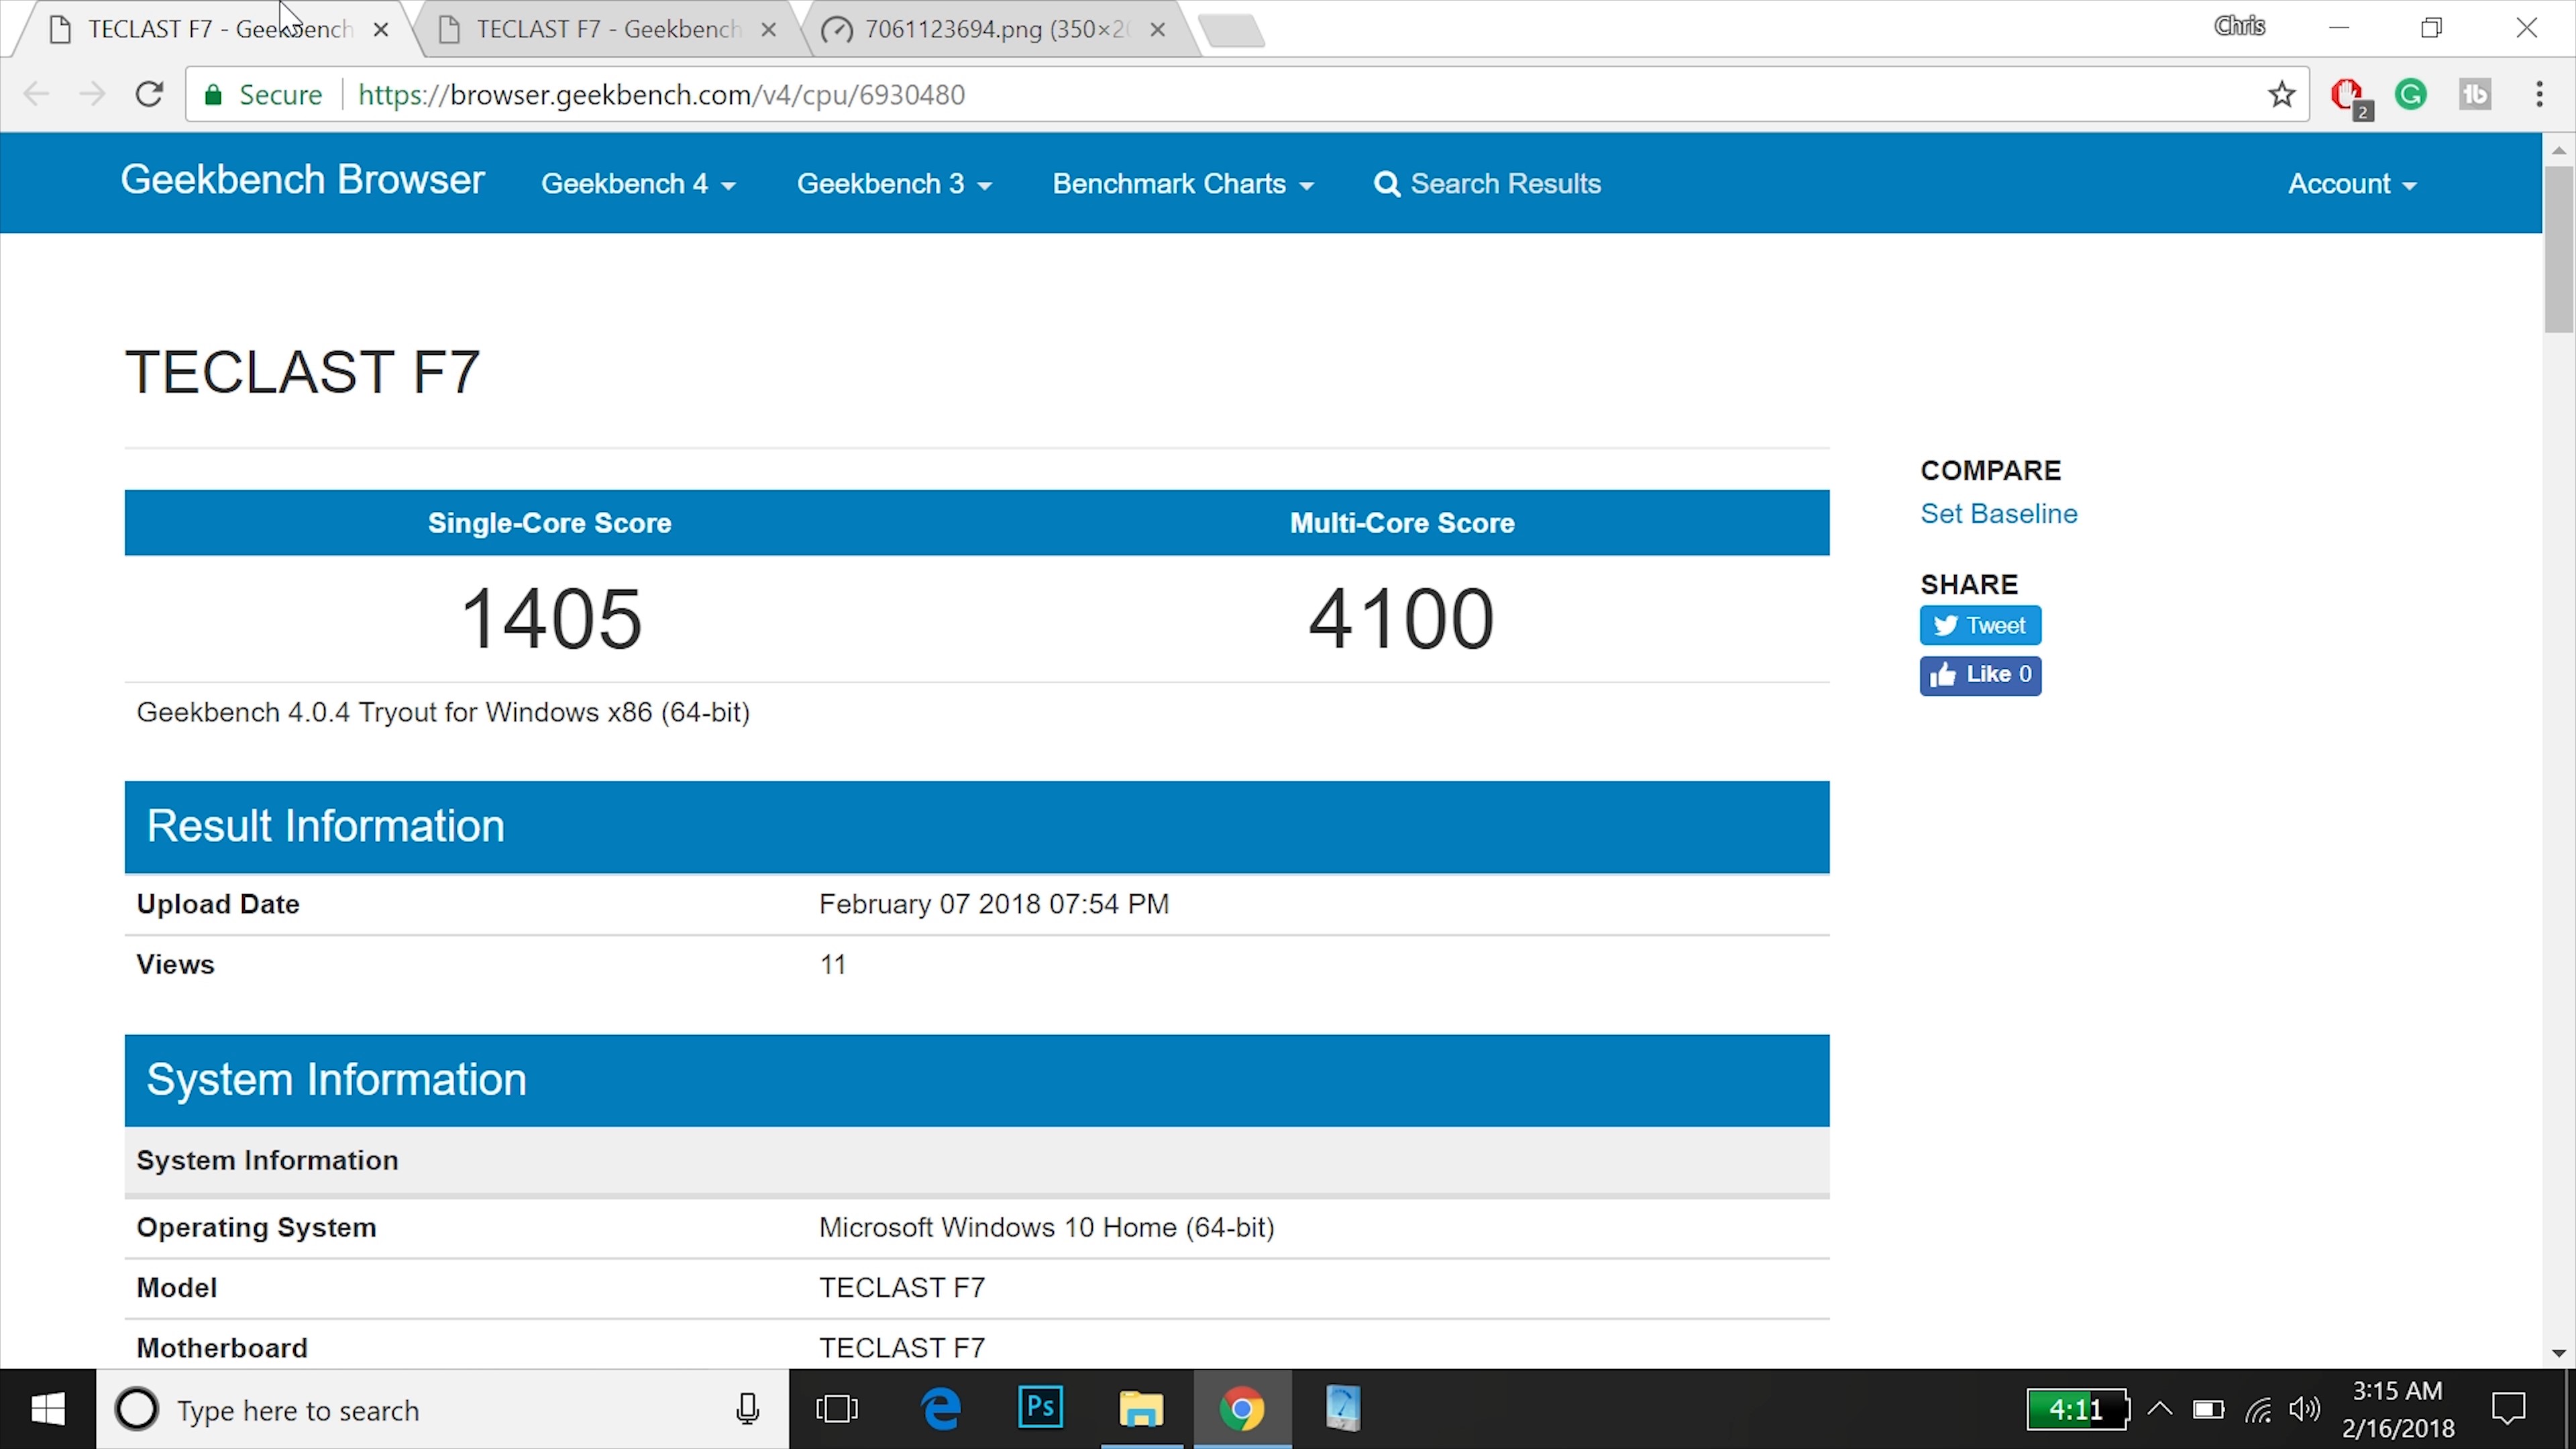Click the Views count value 11
The image size is (2576, 1449).
(x=833, y=965)
